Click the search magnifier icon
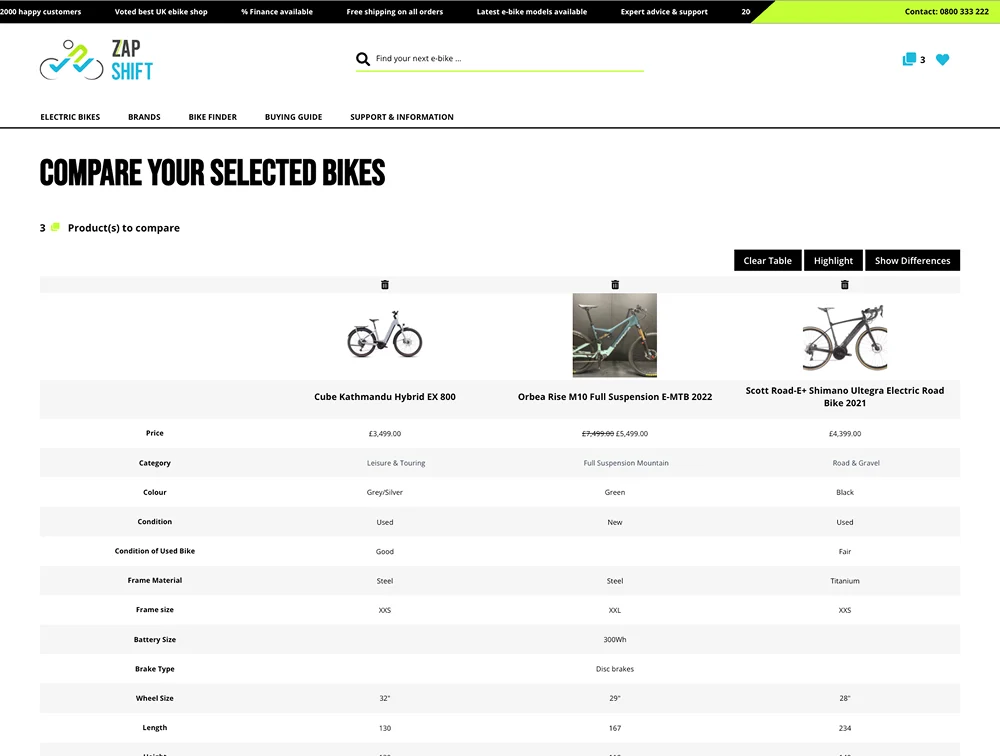The image size is (1000, 756). (x=363, y=59)
